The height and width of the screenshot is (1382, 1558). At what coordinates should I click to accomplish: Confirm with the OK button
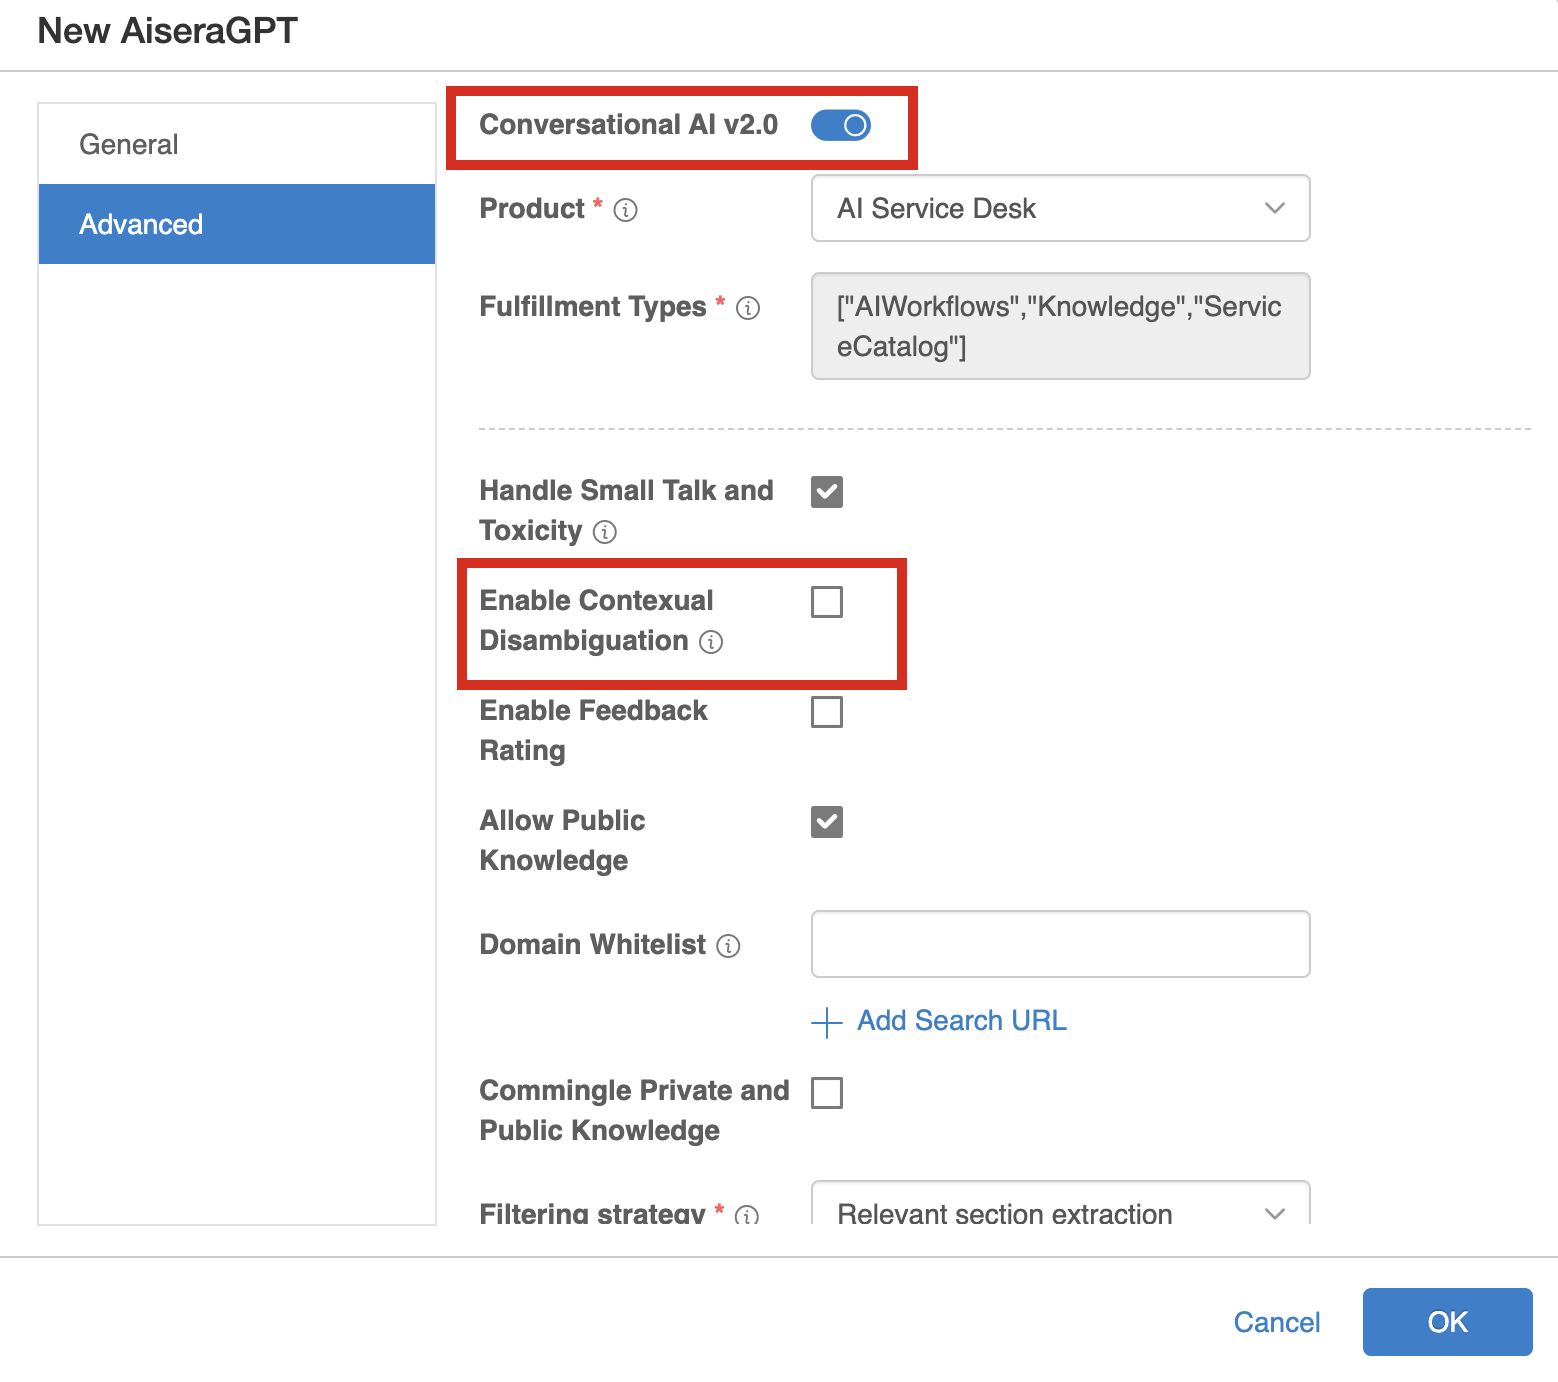[x=1447, y=1322]
